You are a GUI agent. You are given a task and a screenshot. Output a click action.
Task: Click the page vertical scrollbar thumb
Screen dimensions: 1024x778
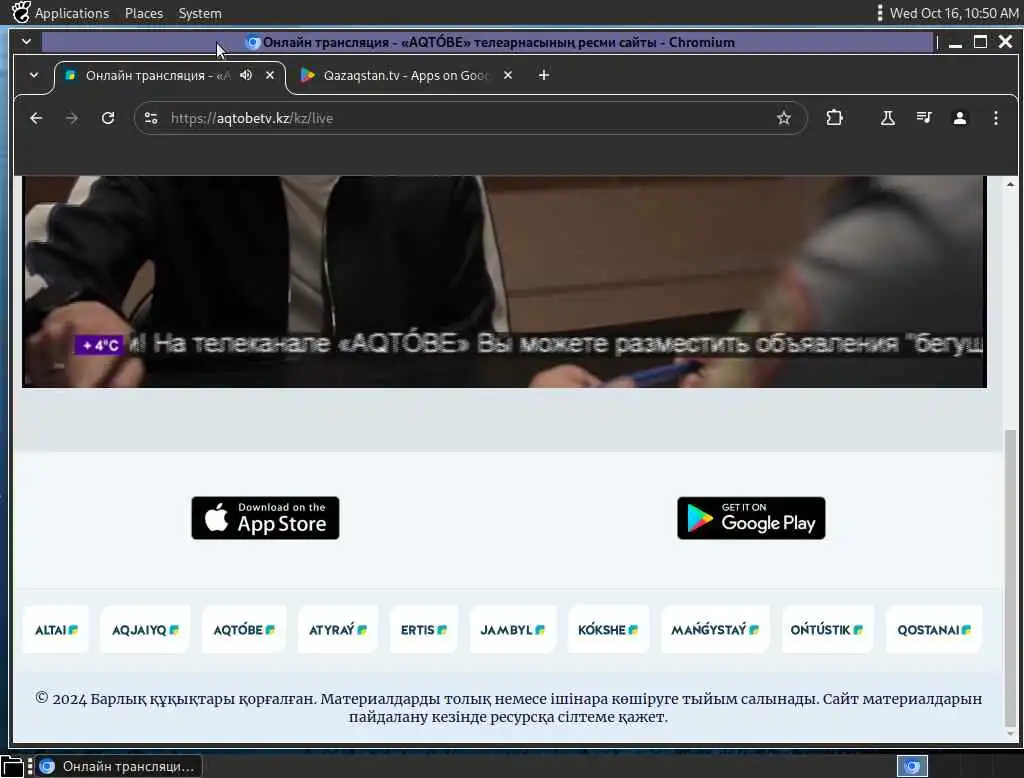(x=1010, y=578)
